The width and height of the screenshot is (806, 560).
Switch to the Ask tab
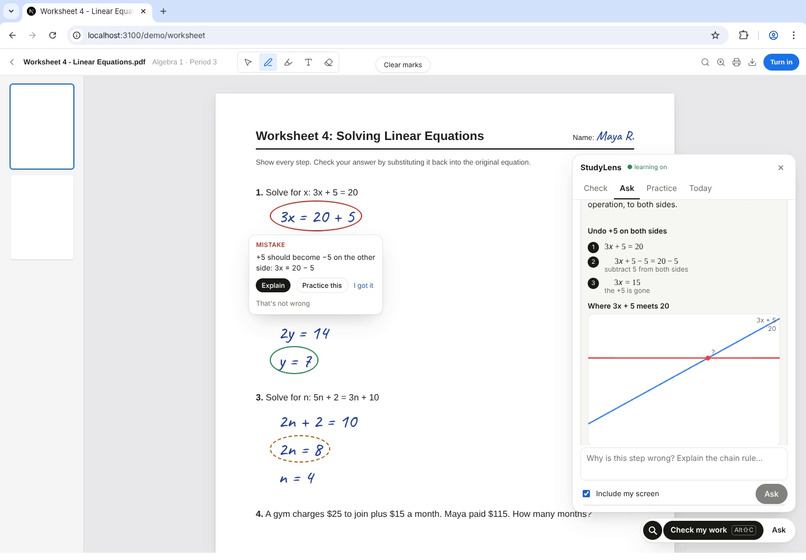[627, 188]
